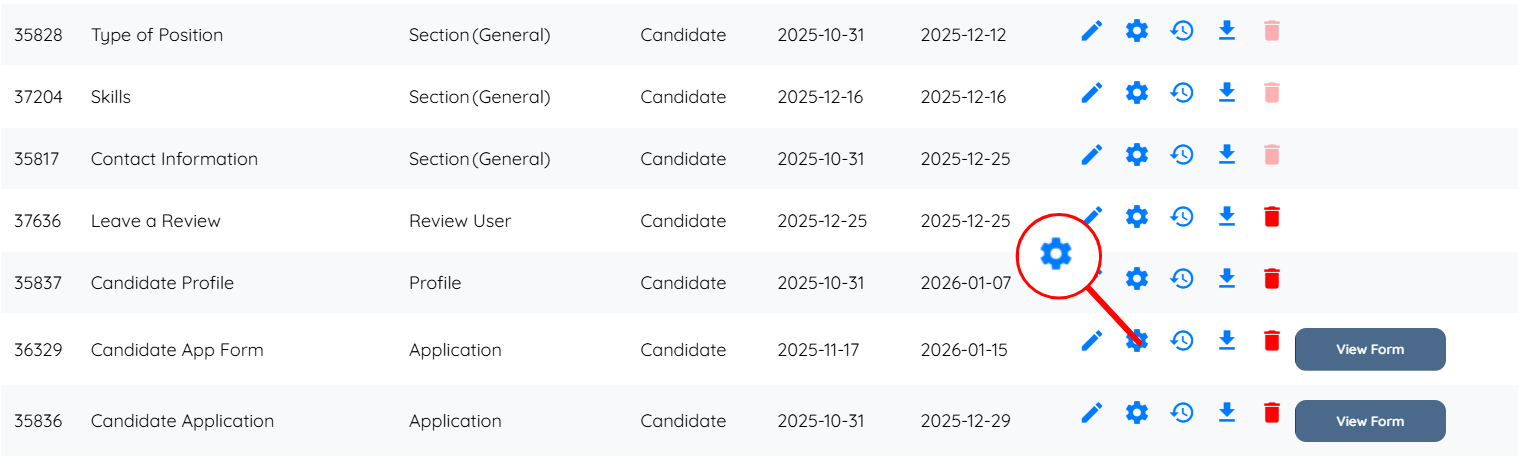1519x464 pixels.
Task: Click View Form for Candidate App Form
Action: [x=1369, y=350]
